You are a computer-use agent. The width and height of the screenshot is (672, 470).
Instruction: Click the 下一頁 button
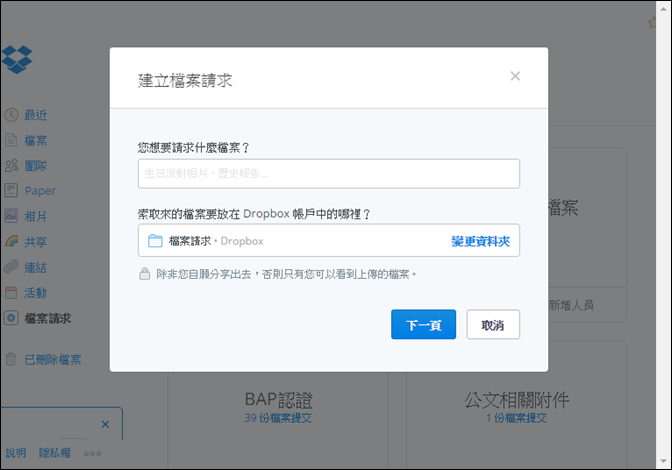(x=423, y=324)
